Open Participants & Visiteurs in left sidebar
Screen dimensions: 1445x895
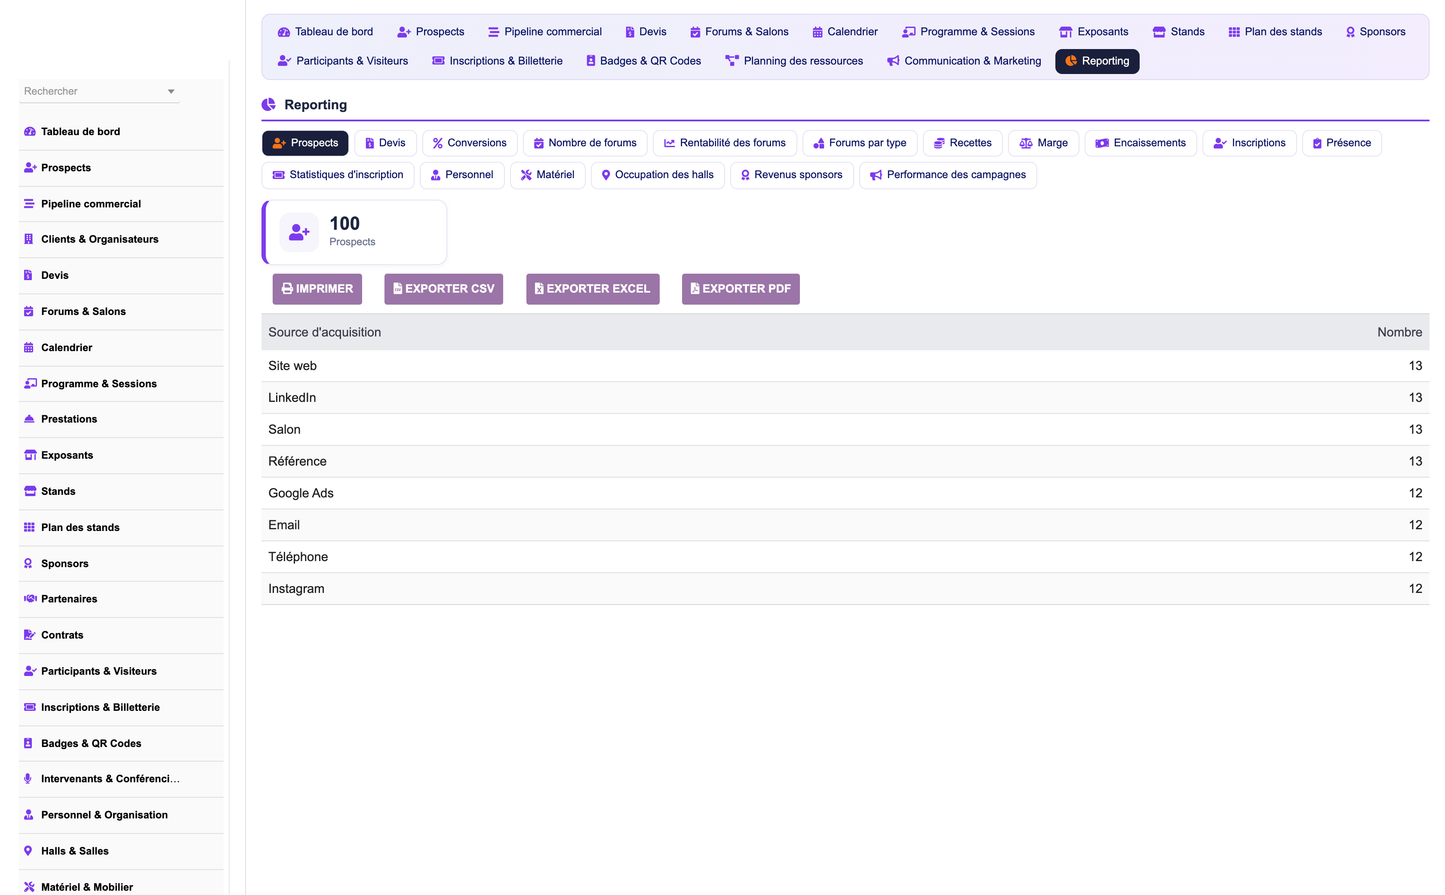pos(121,672)
